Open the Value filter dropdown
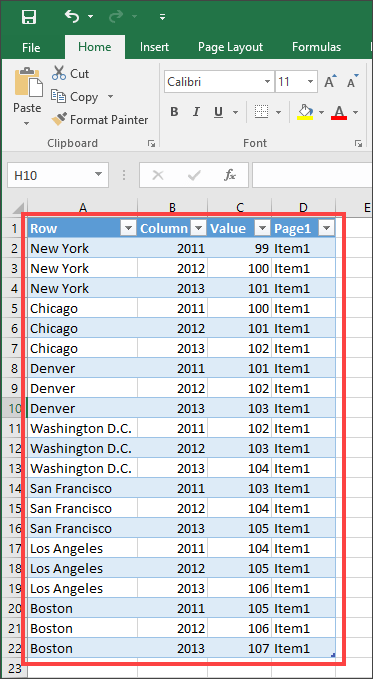Viewport: 373px width, 679px height. (263, 228)
